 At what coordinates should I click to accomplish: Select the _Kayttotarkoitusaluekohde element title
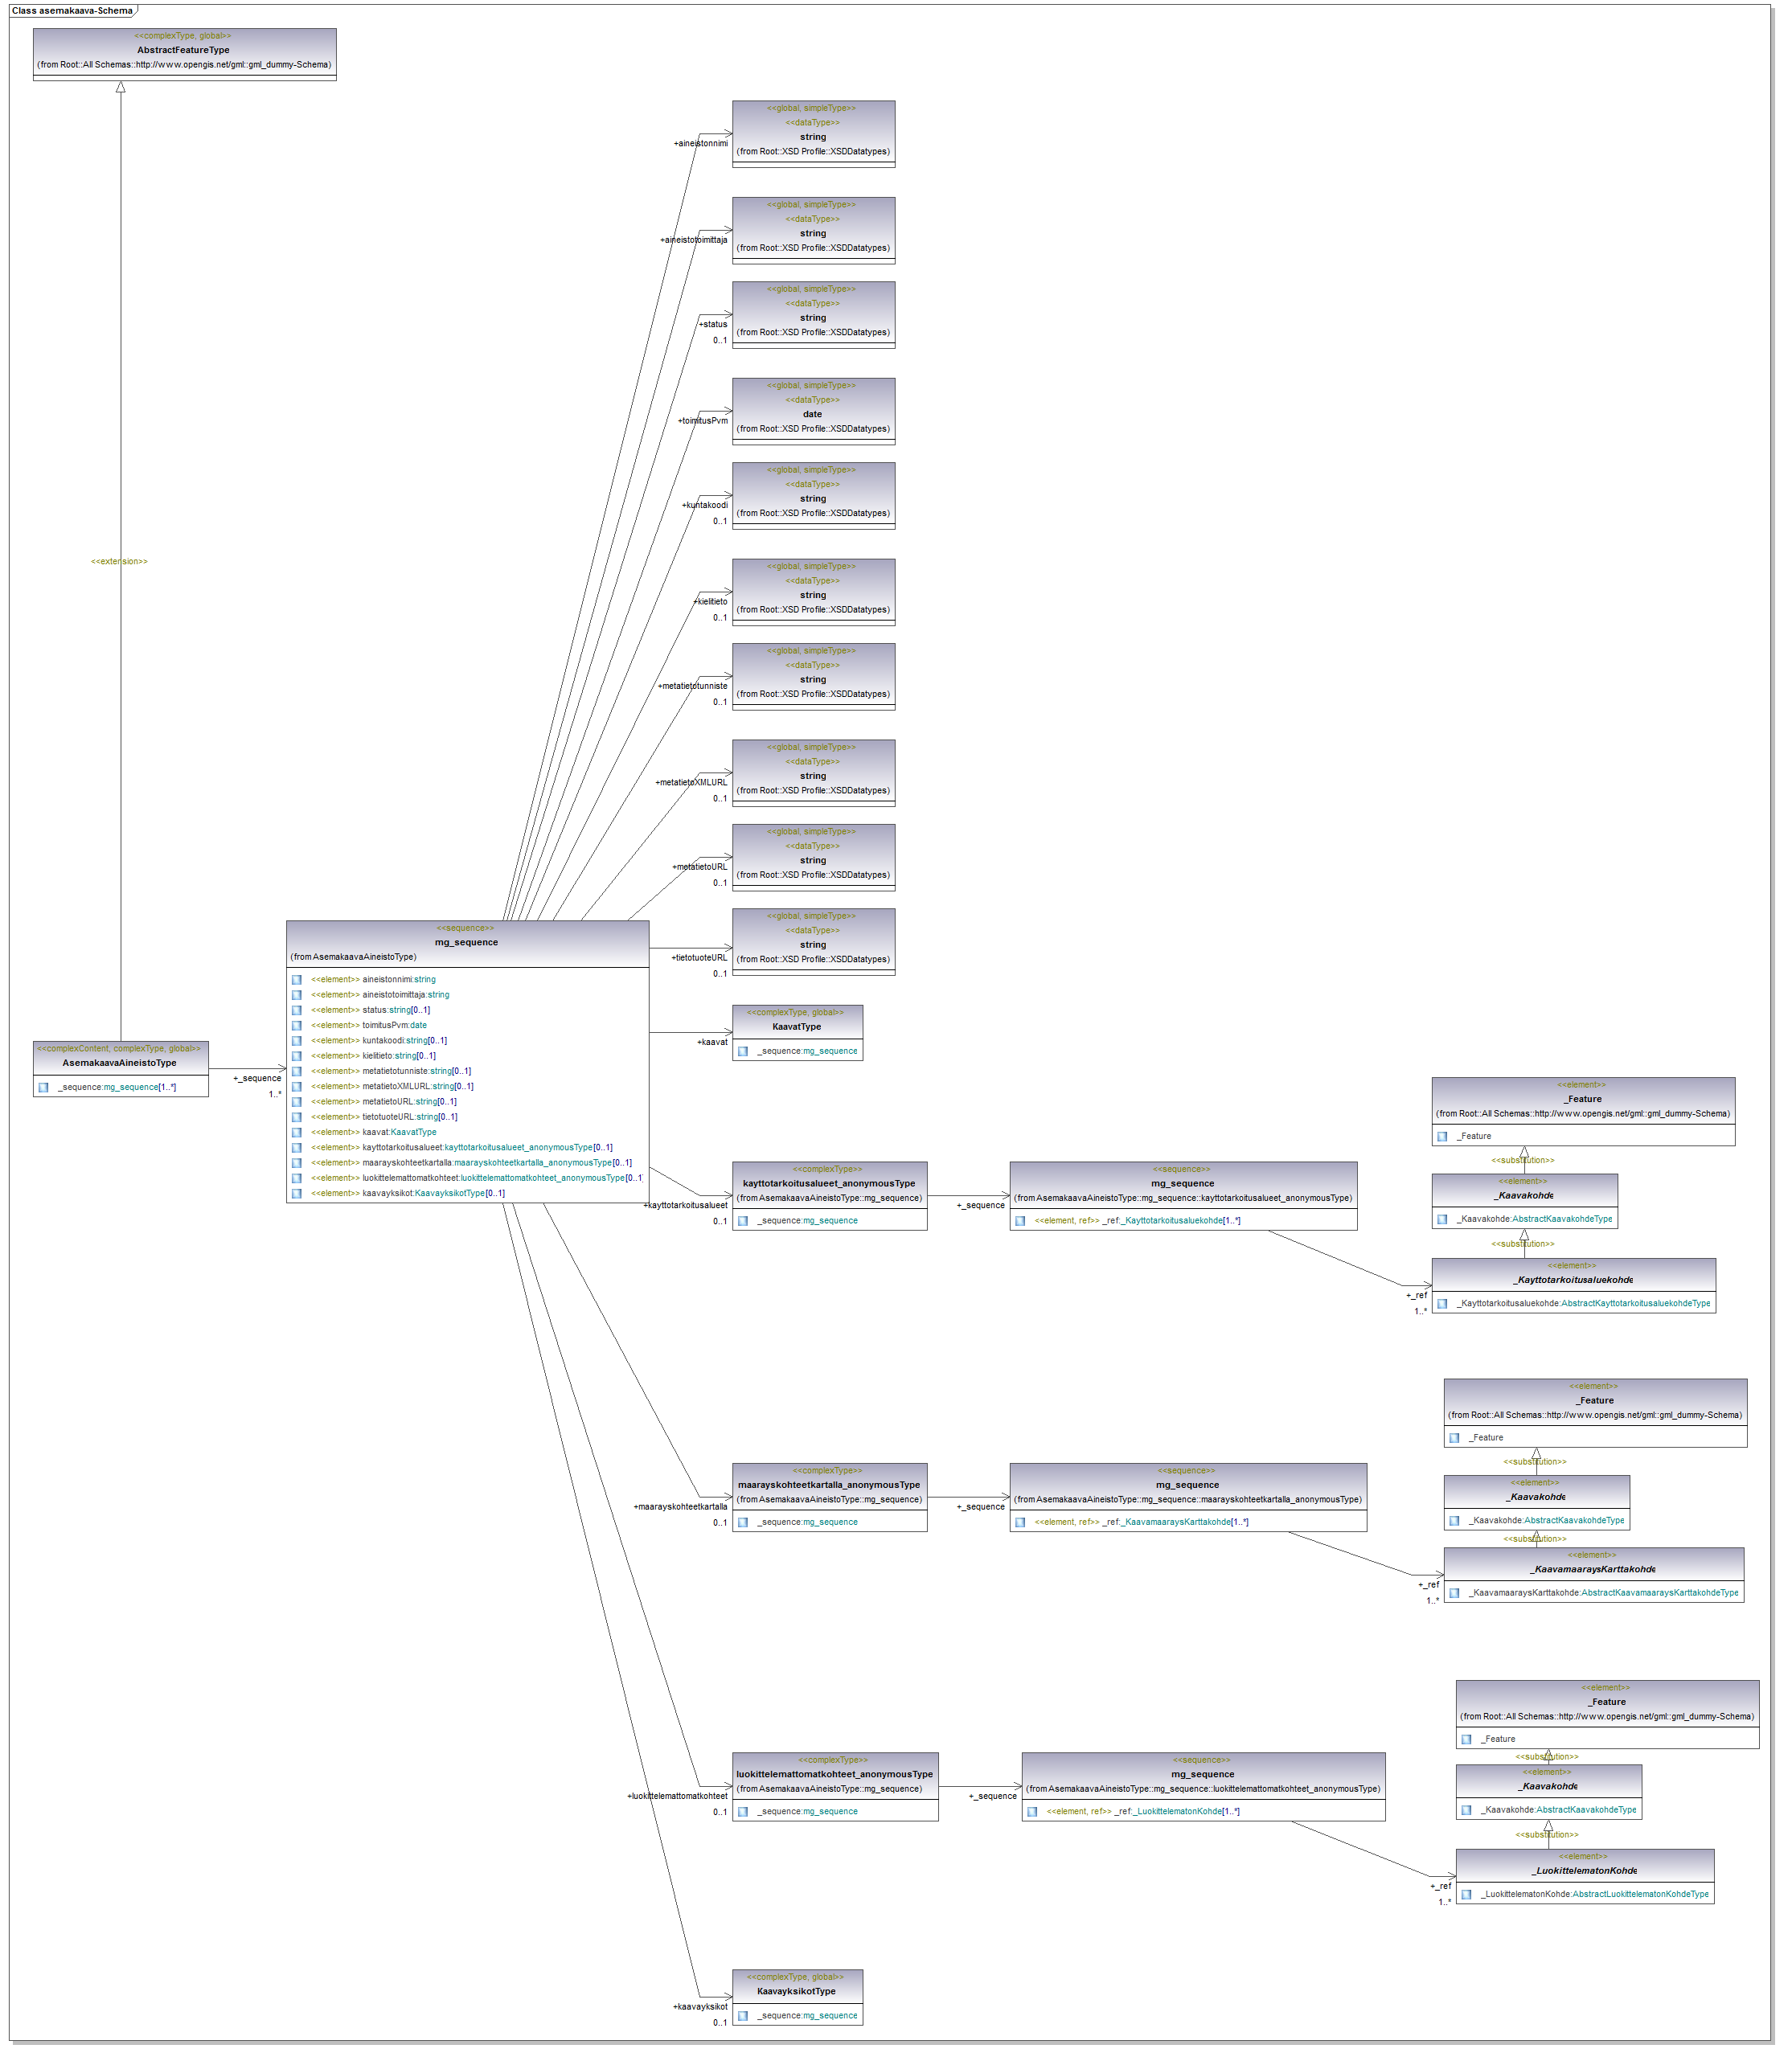tap(1574, 1281)
